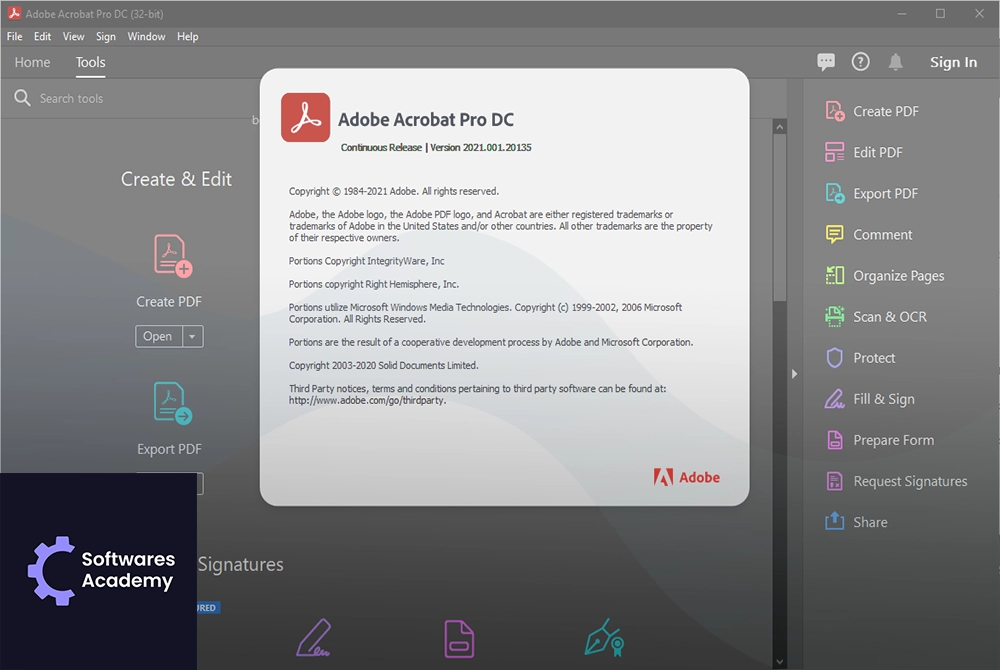Image resolution: width=1000 pixels, height=670 pixels.
Task: Click Request Signatures icon in right panel
Action: pos(835,481)
